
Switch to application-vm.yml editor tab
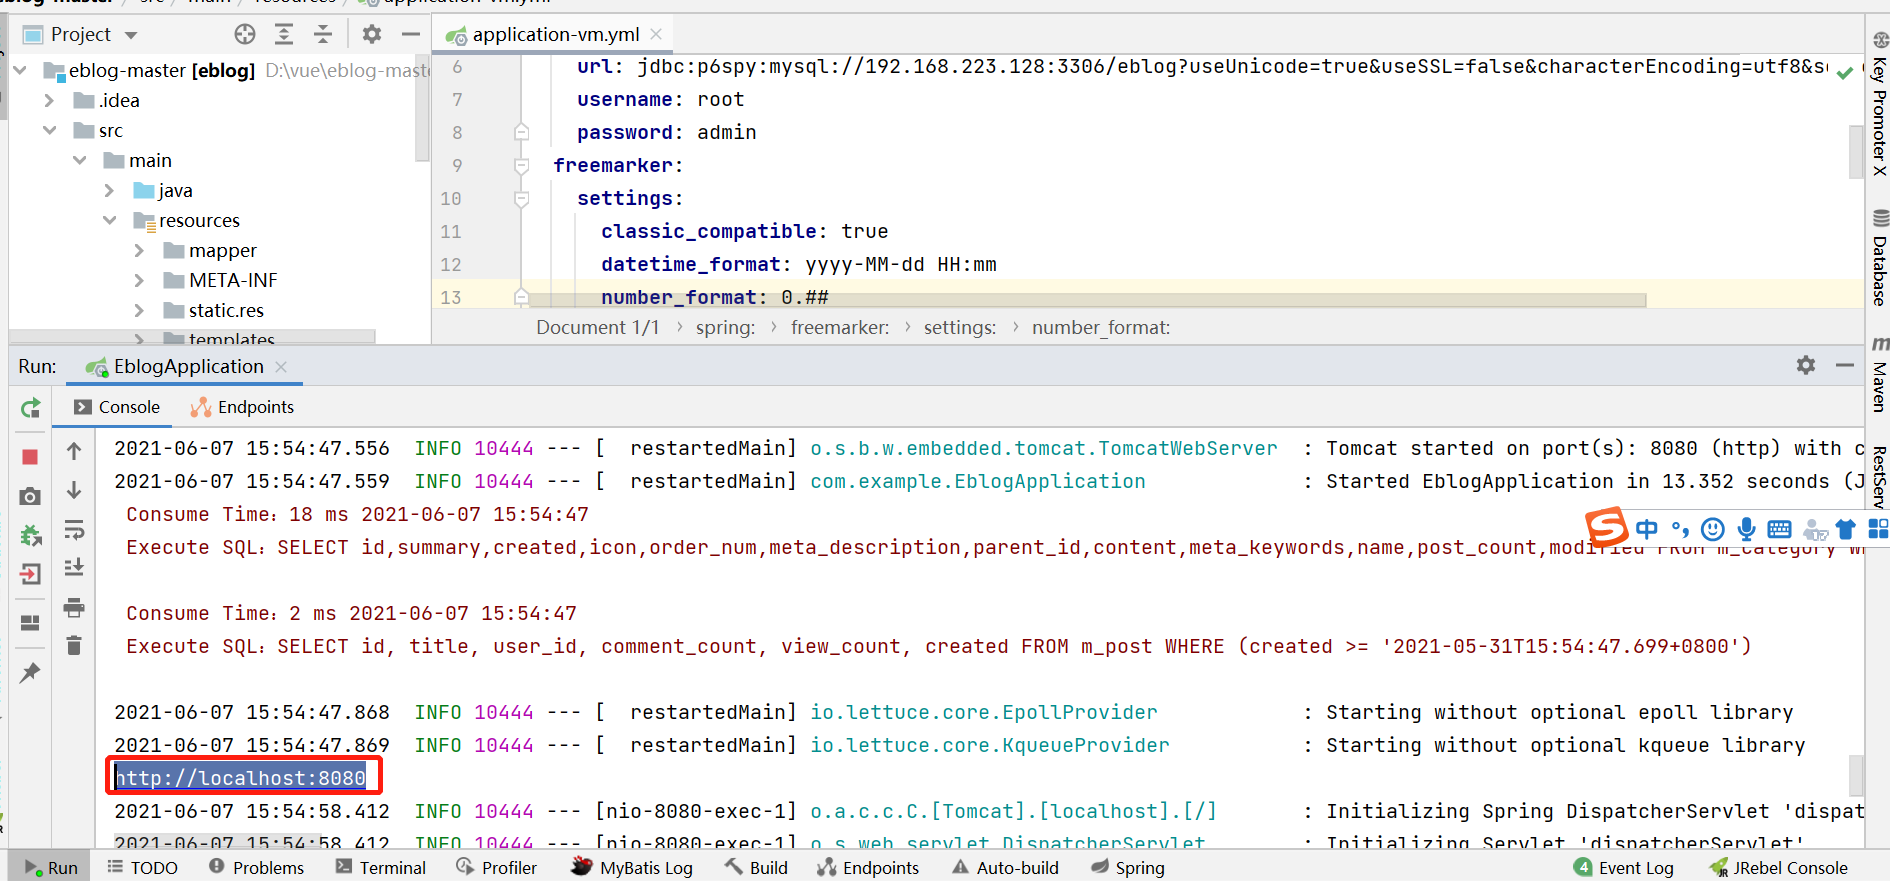pyautogui.click(x=555, y=34)
